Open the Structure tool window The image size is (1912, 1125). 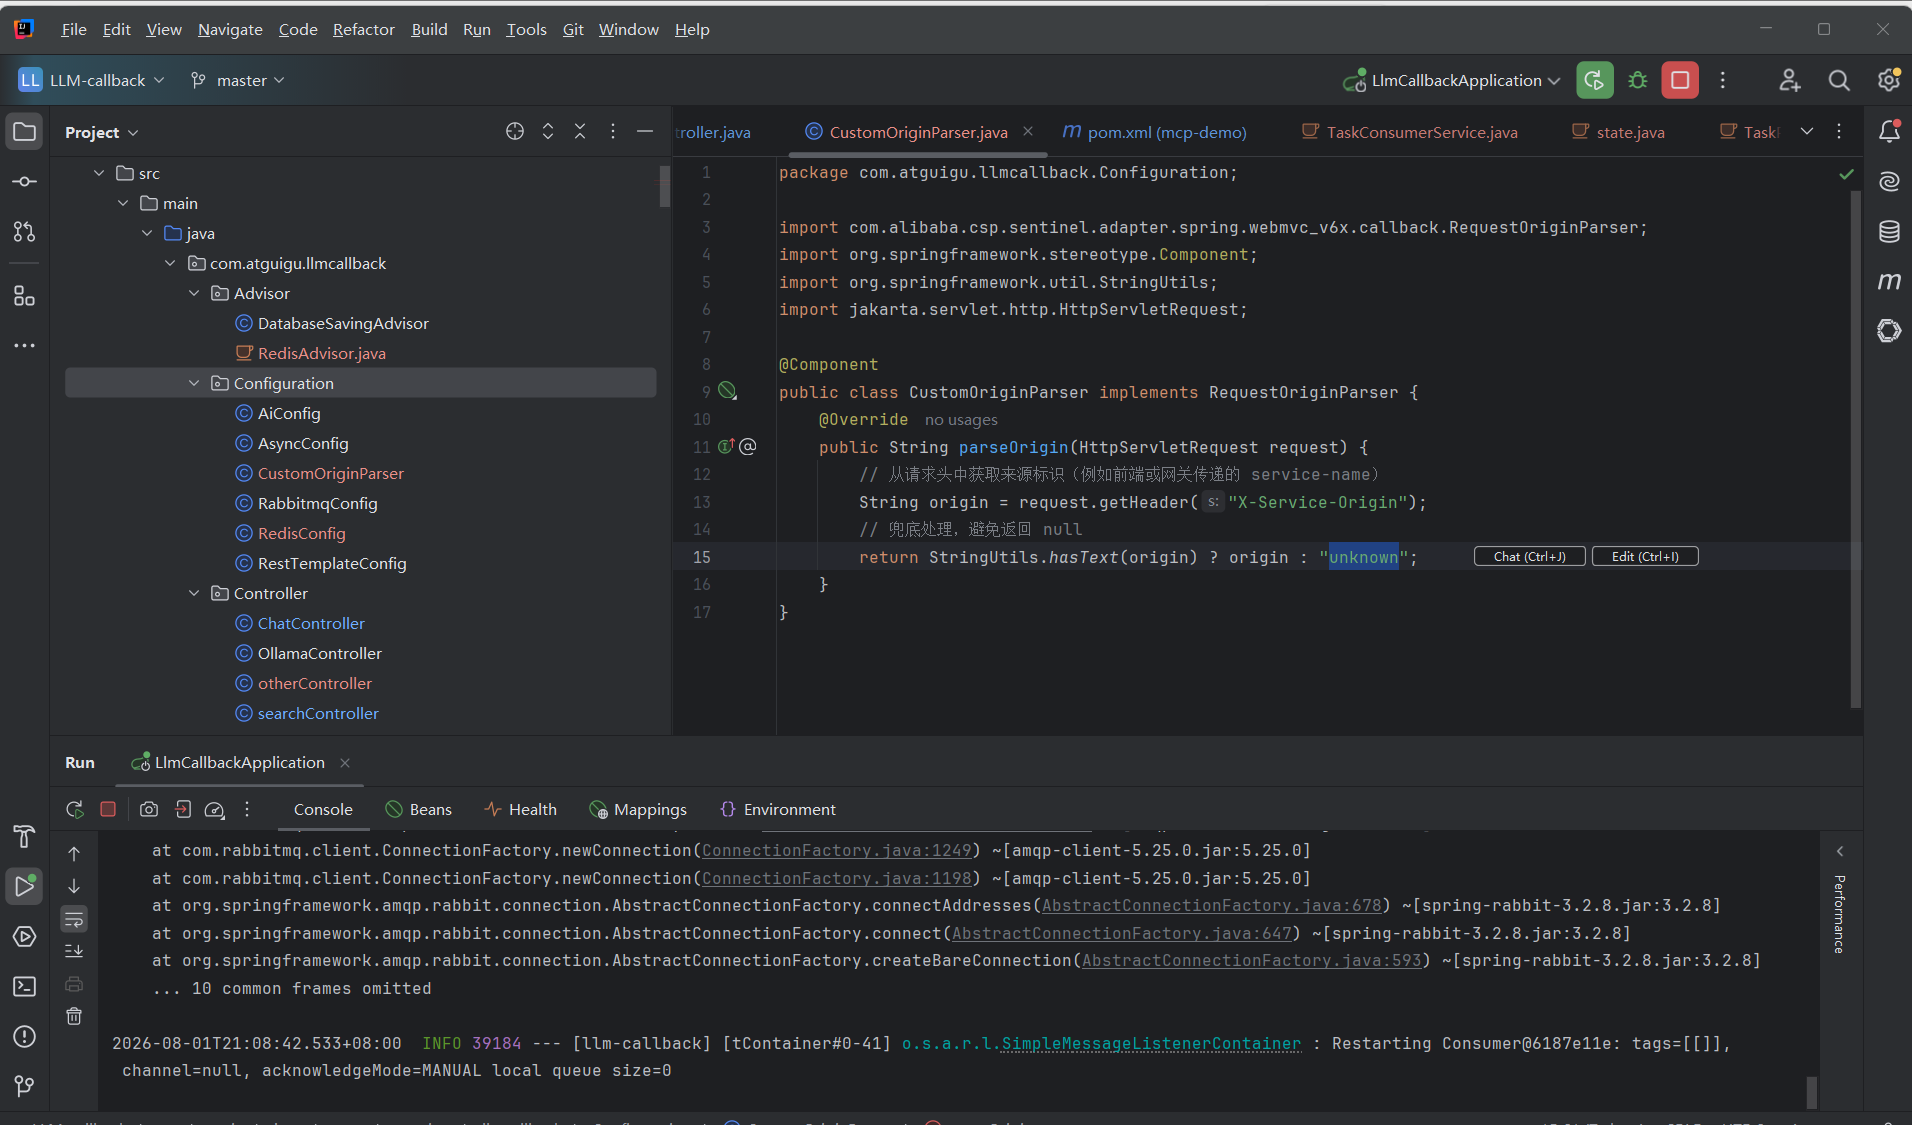click(x=25, y=296)
